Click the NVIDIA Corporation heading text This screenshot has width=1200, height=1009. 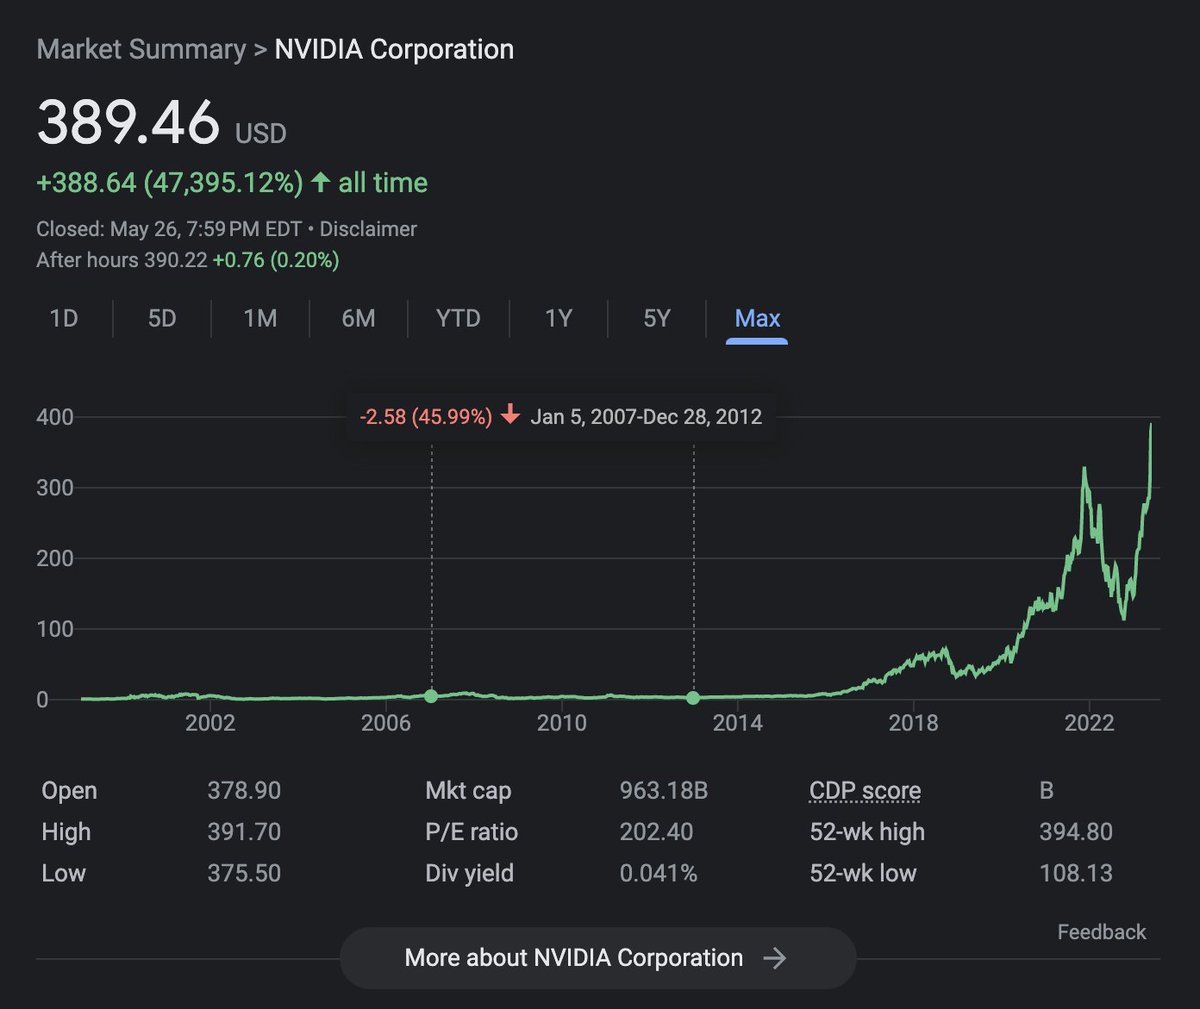[394, 49]
